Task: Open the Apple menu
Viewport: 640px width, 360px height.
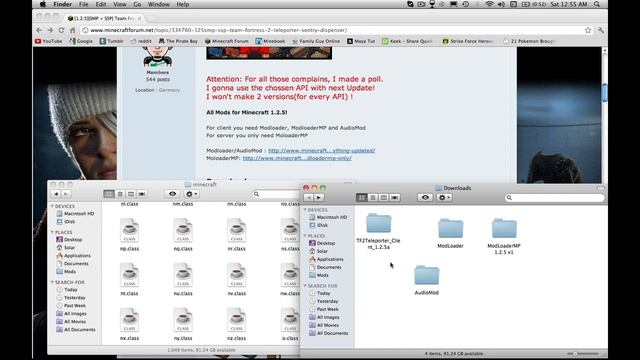Action: click(43, 4)
